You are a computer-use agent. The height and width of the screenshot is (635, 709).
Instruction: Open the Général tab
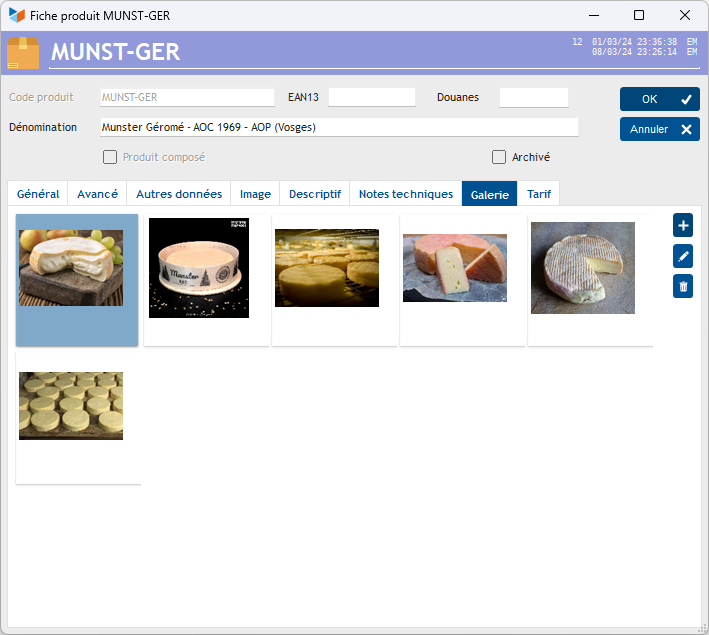tap(38, 194)
